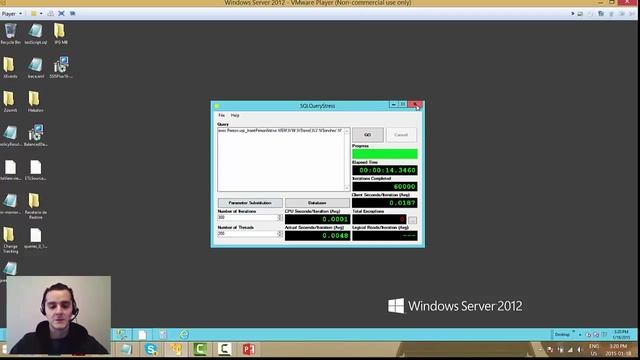
Task: Open the Recycle Bin desktop icon
Action: pos(10,33)
